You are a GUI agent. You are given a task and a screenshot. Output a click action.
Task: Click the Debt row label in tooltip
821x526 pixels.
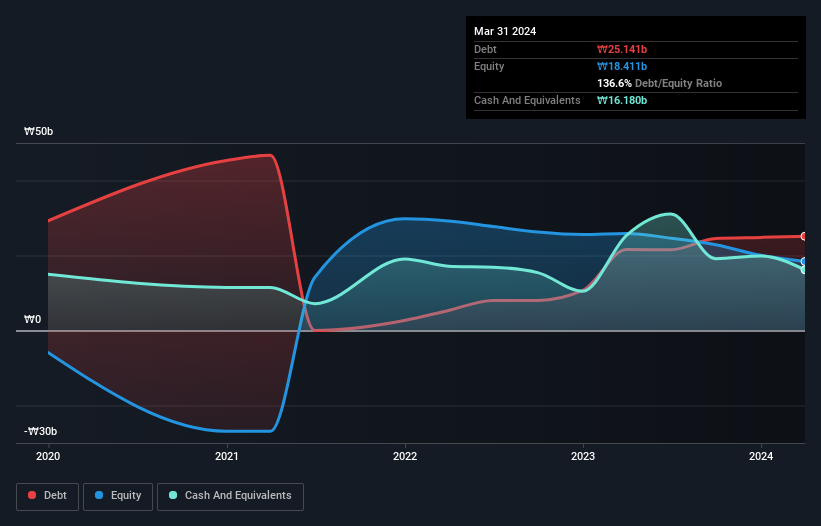tap(485, 49)
